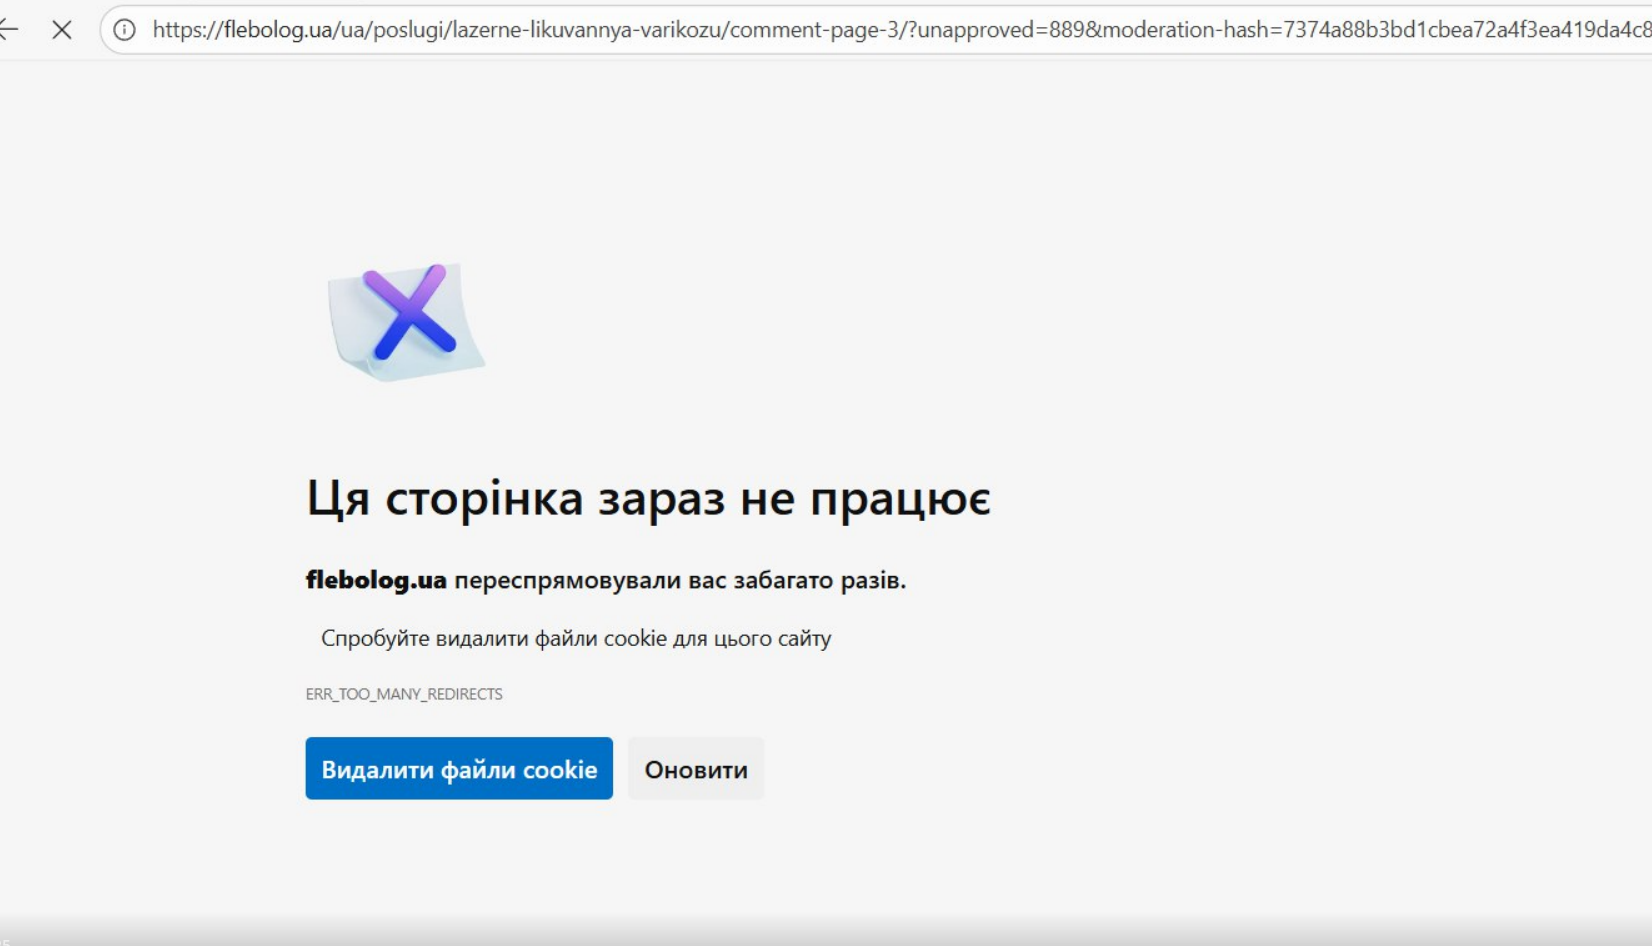Click the "Оновити" refresh button
The width and height of the screenshot is (1652, 946).
click(696, 768)
